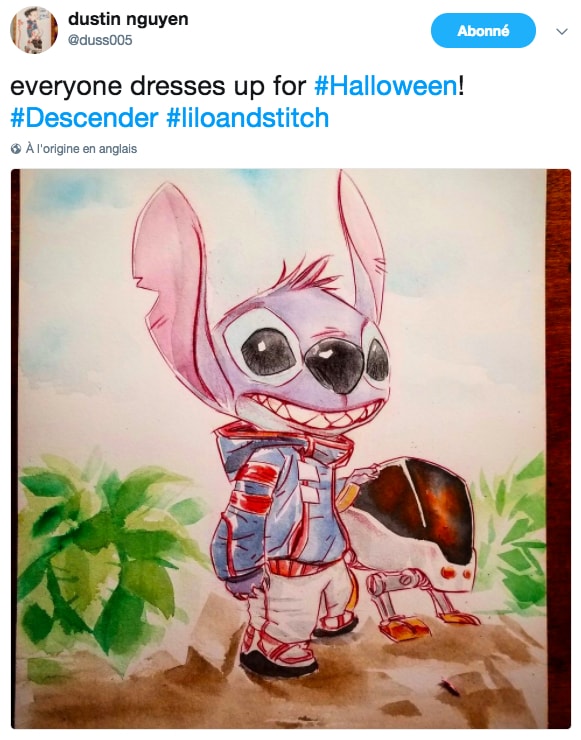Click the 'À l'origine en anglais' label
The image size is (581, 740).
point(81,149)
